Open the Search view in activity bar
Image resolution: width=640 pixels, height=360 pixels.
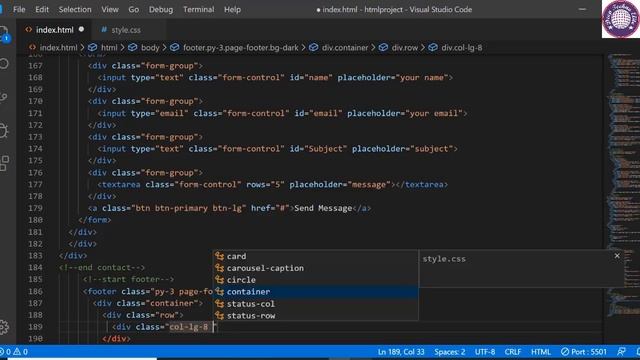[x=3, y=64]
